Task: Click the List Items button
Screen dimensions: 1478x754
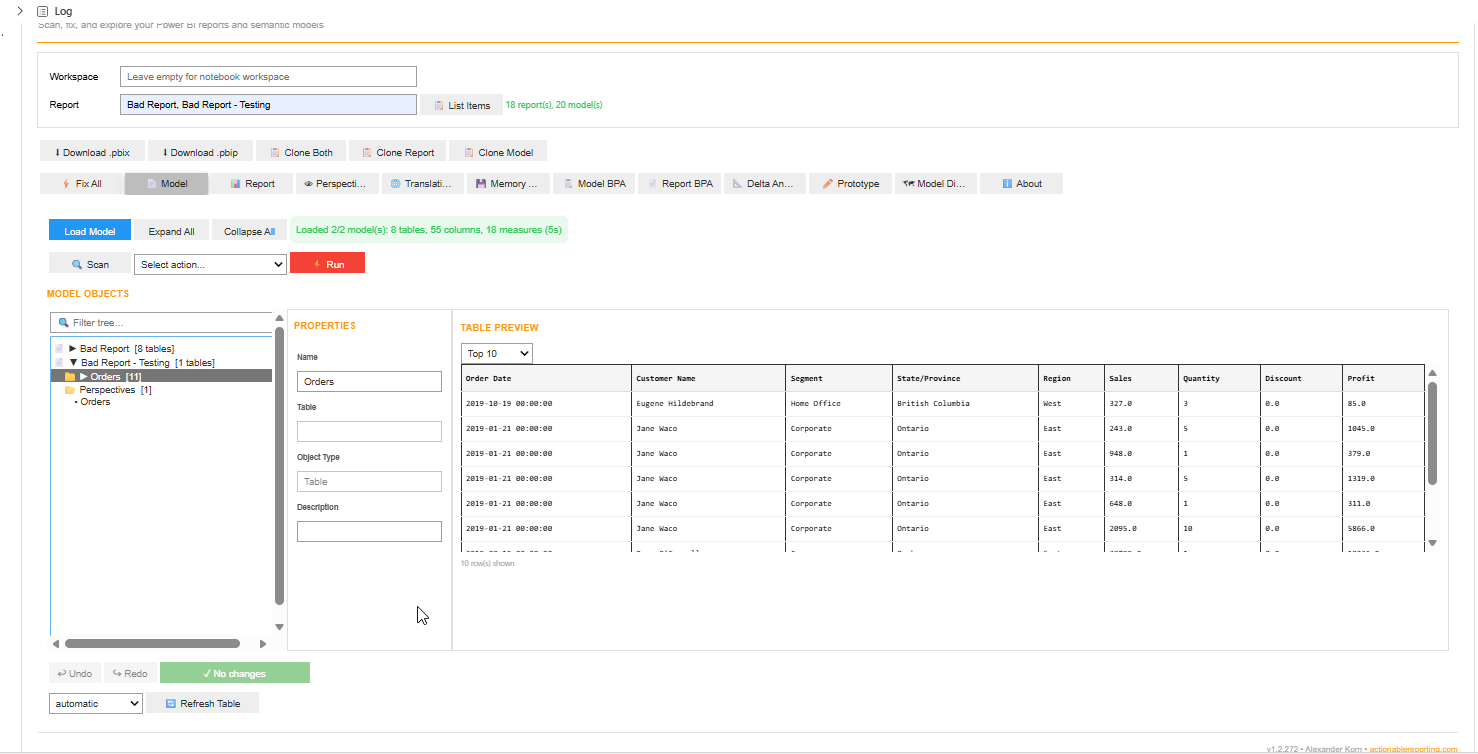Action: [461, 104]
